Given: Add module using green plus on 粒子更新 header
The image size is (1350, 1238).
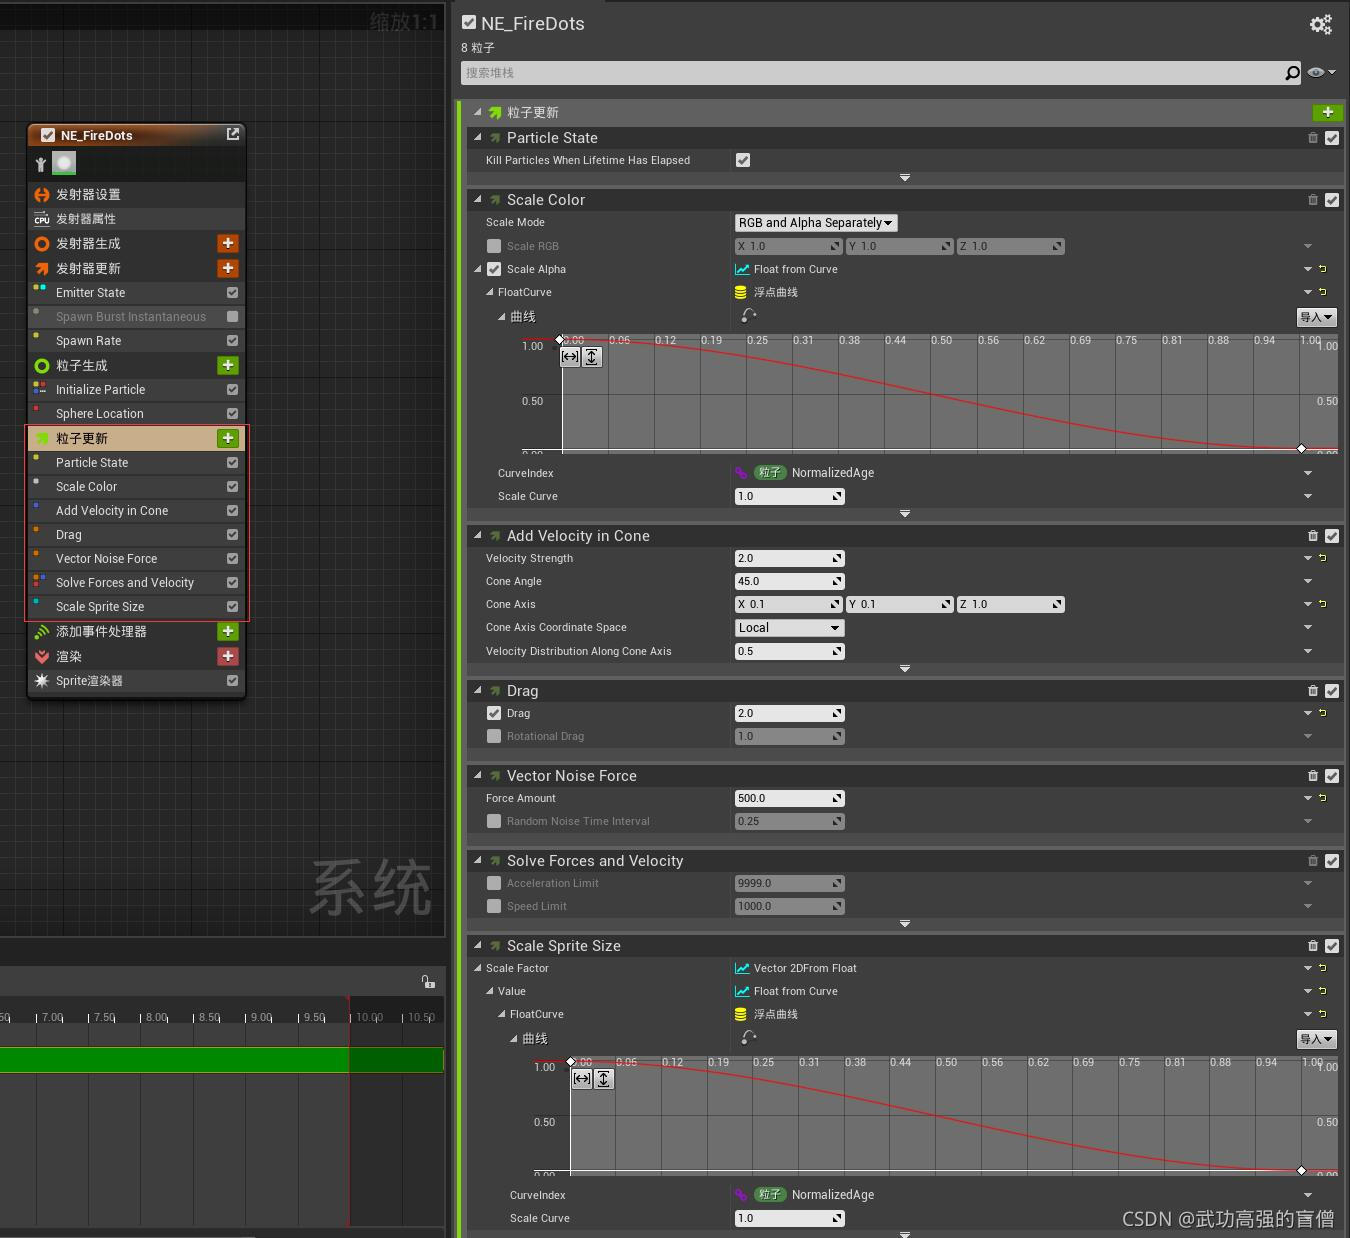Looking at the screenshot, I should click(1327, 112).
